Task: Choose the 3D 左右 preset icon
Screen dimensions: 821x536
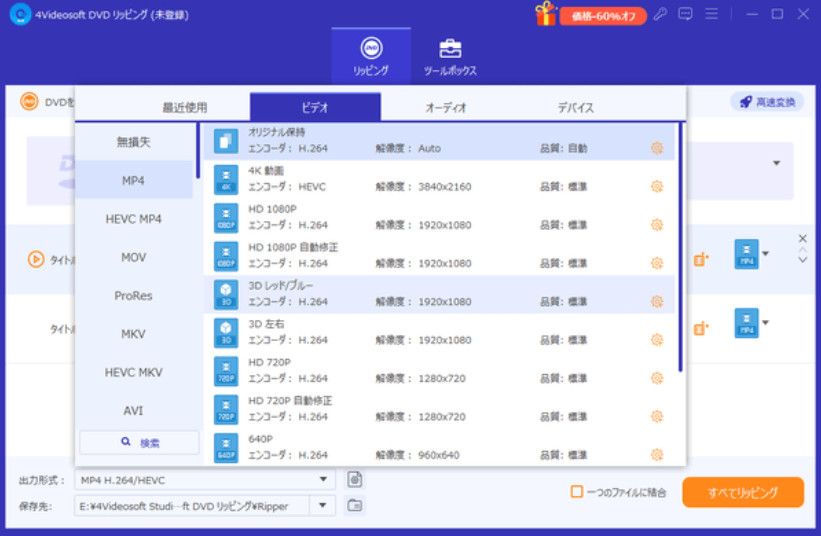Action: point(226,333)
